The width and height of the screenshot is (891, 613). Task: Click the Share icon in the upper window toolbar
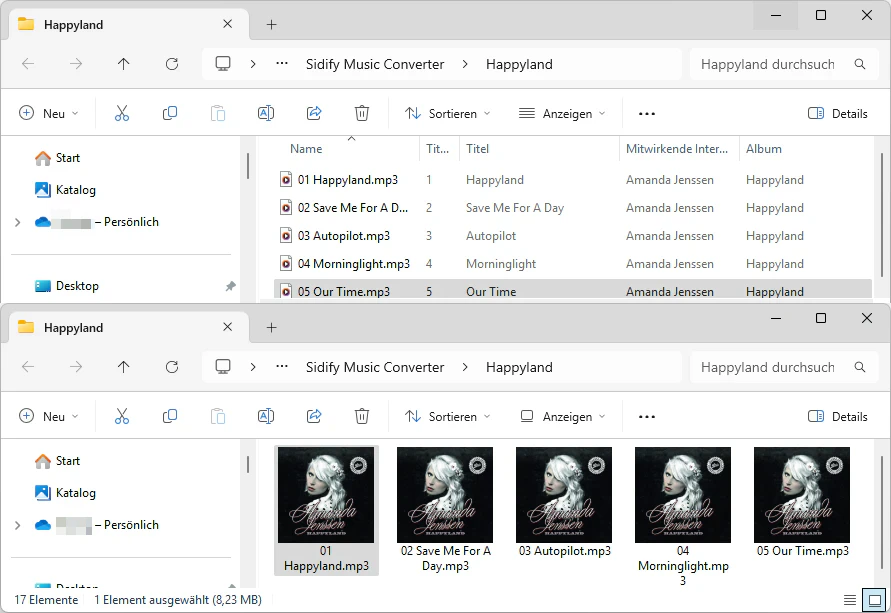tap(314, 113)
